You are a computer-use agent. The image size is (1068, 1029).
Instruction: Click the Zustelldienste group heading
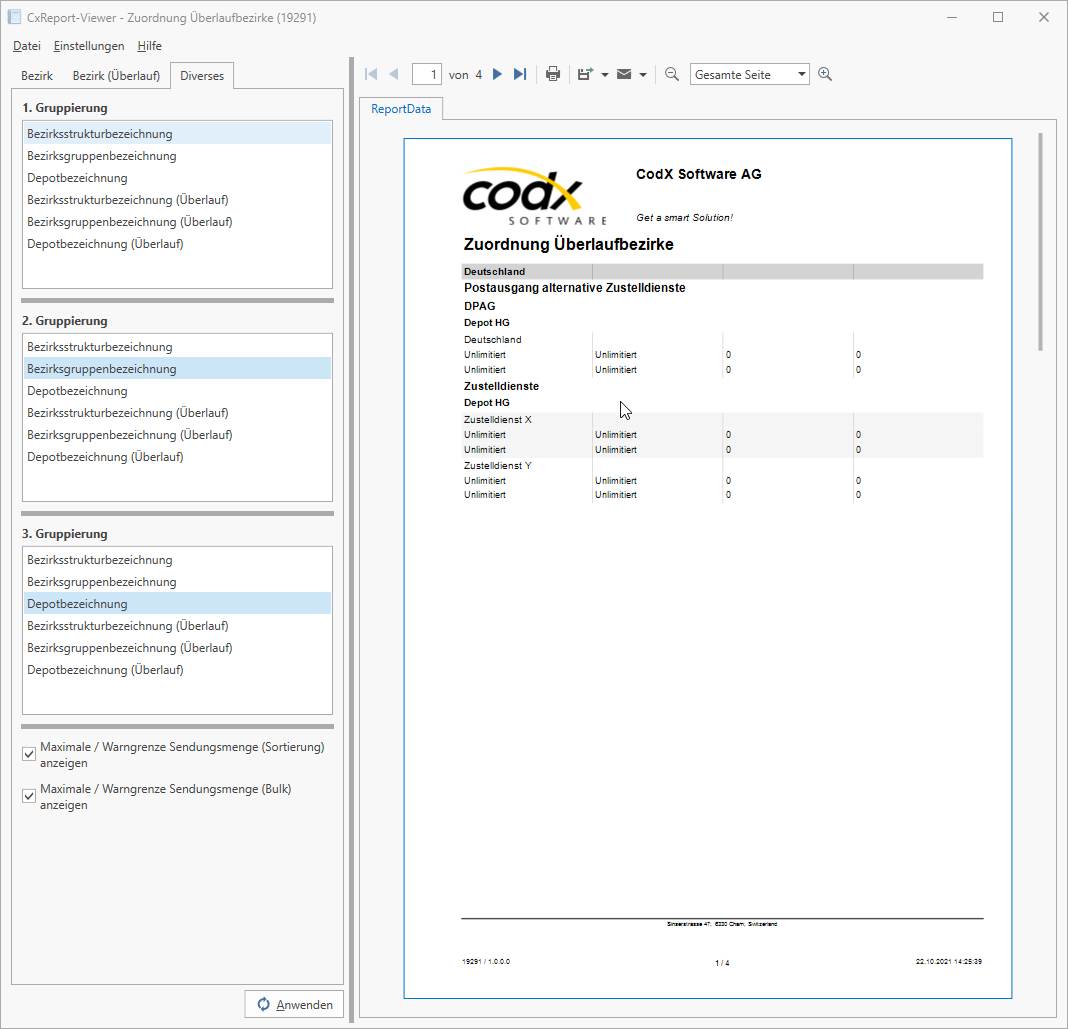(501, 386)
